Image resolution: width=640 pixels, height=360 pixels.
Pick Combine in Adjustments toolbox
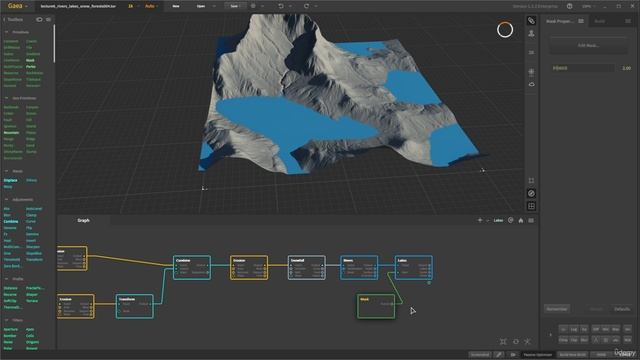tap(11, 222)
